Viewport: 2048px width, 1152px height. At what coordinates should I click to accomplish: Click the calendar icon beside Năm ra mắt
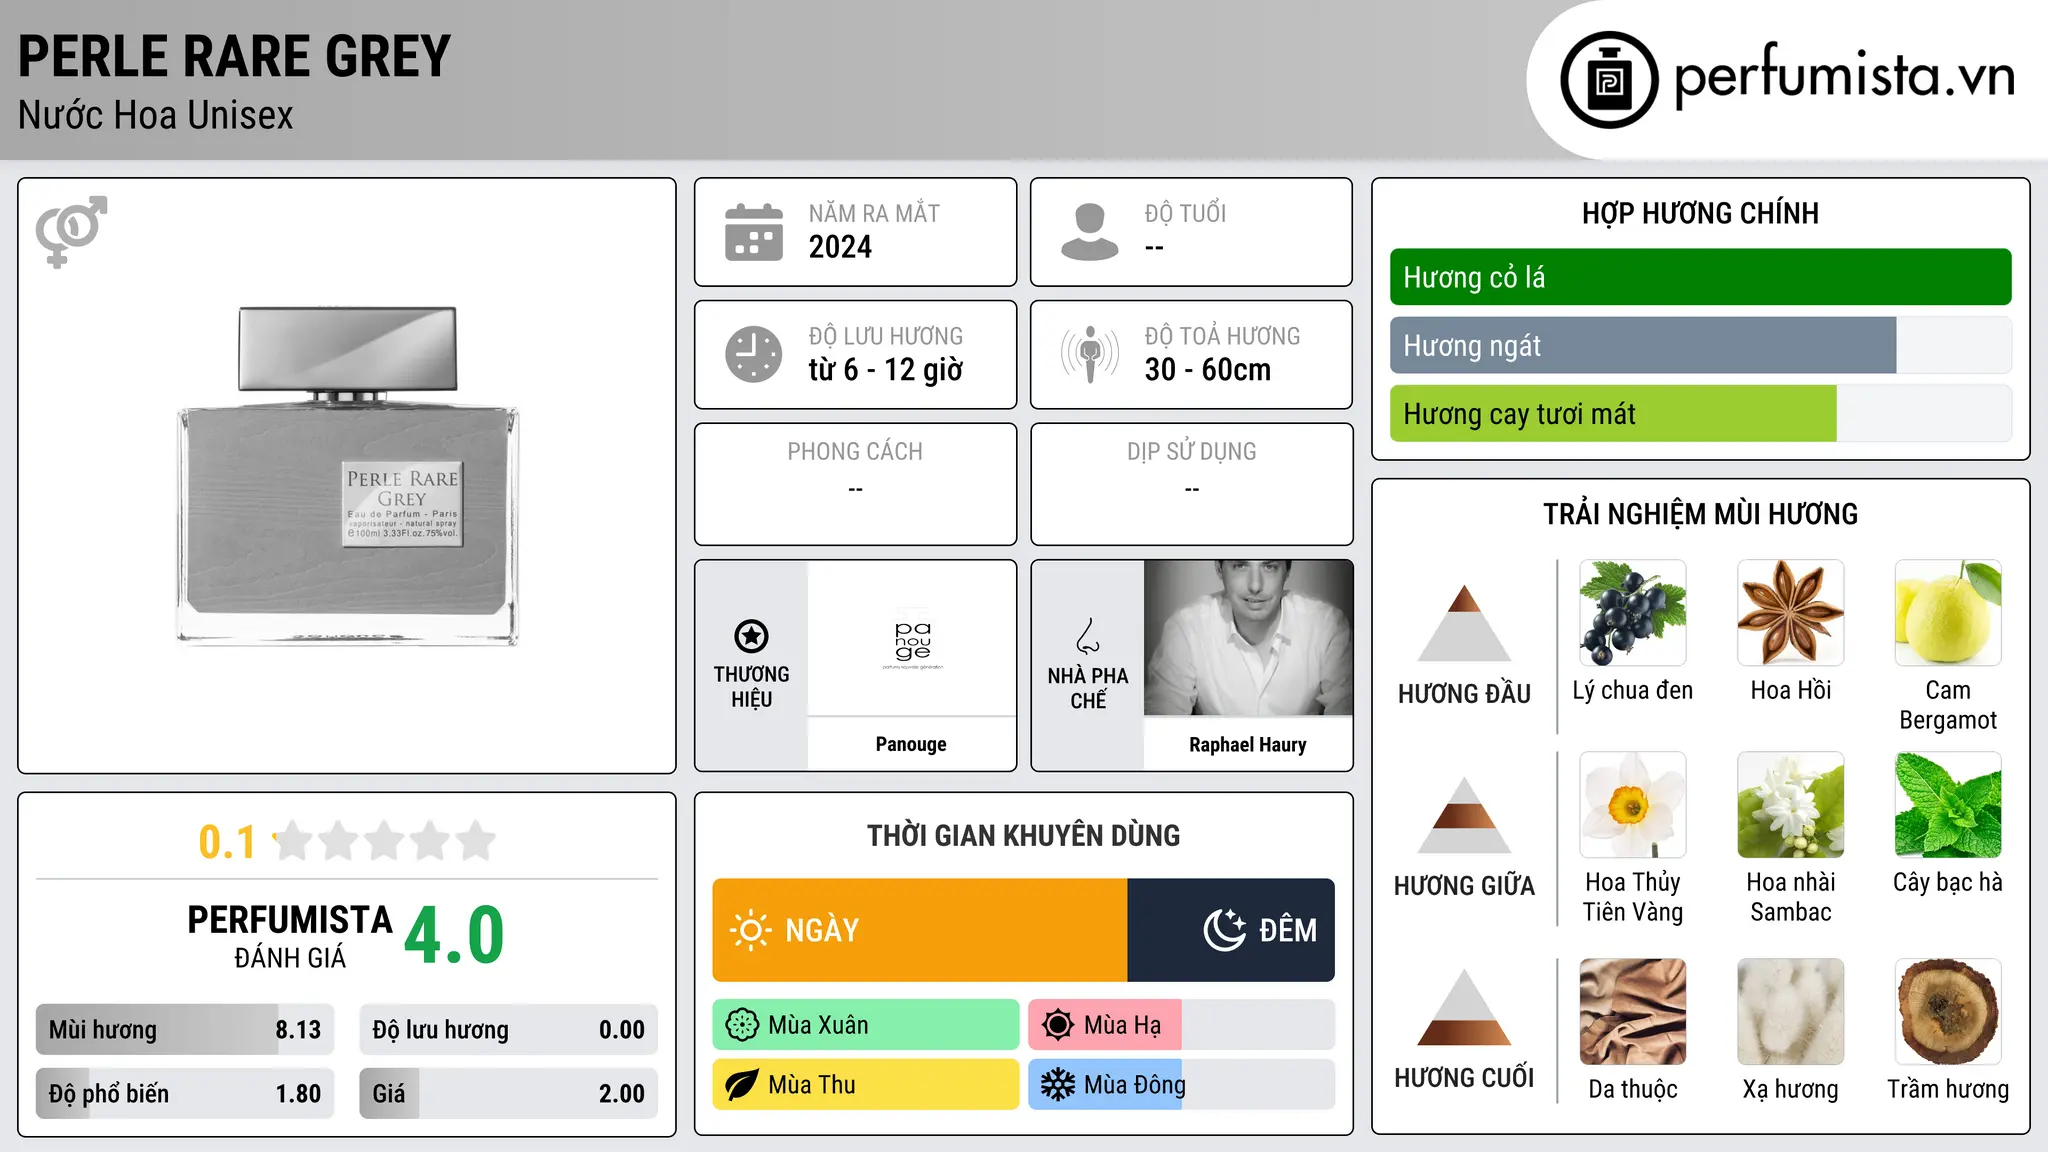point(754,232)
